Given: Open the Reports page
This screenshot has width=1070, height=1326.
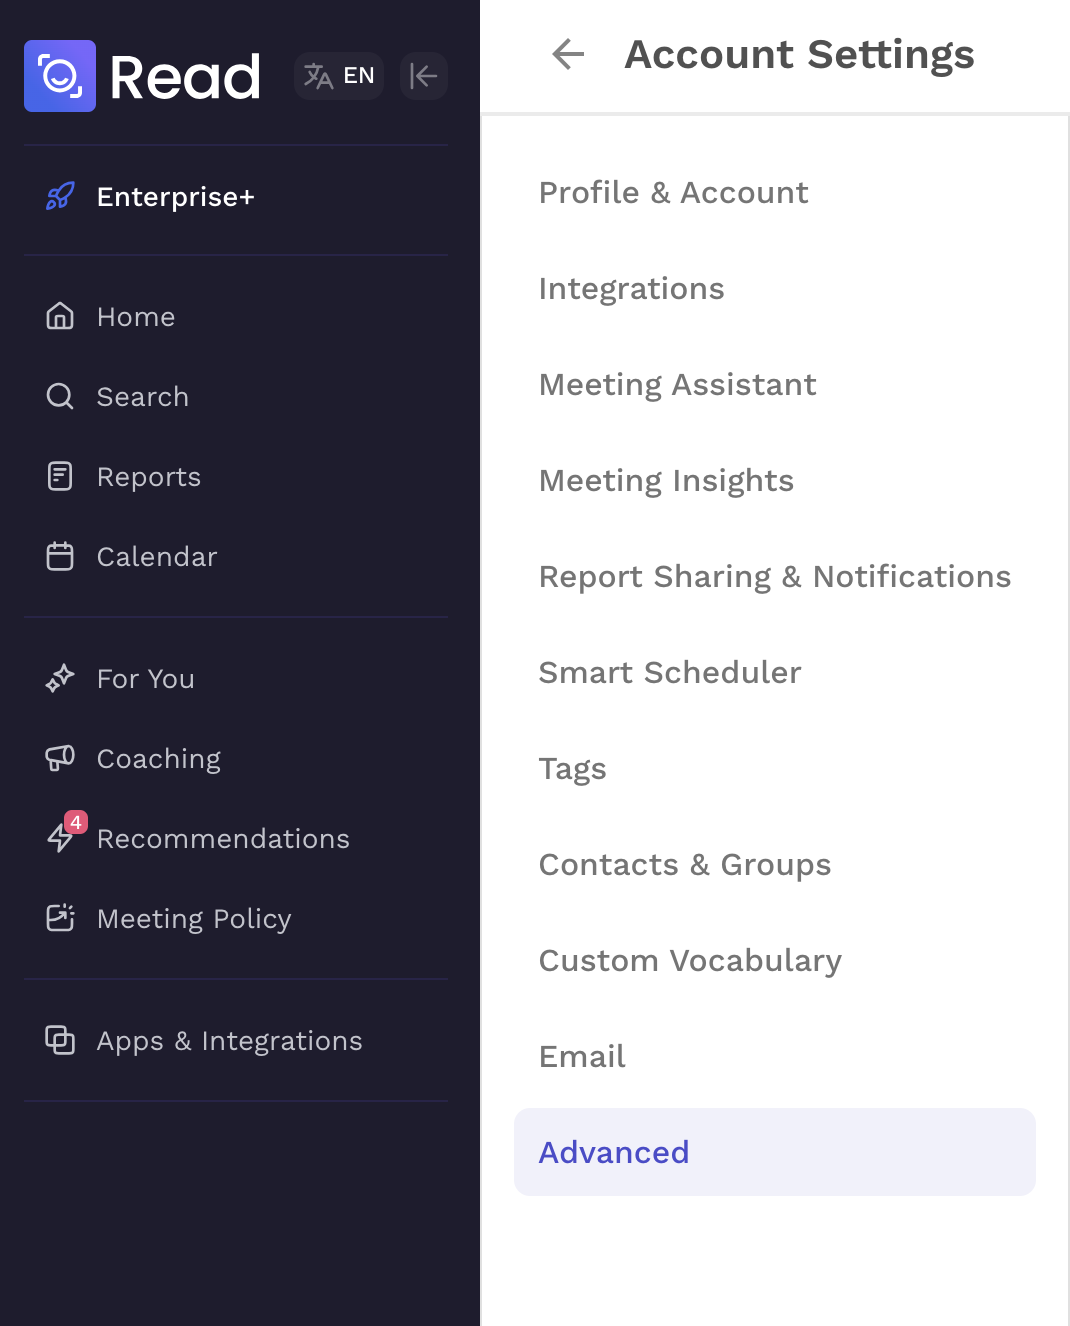Looking at the screenshot, I should 148,477.
